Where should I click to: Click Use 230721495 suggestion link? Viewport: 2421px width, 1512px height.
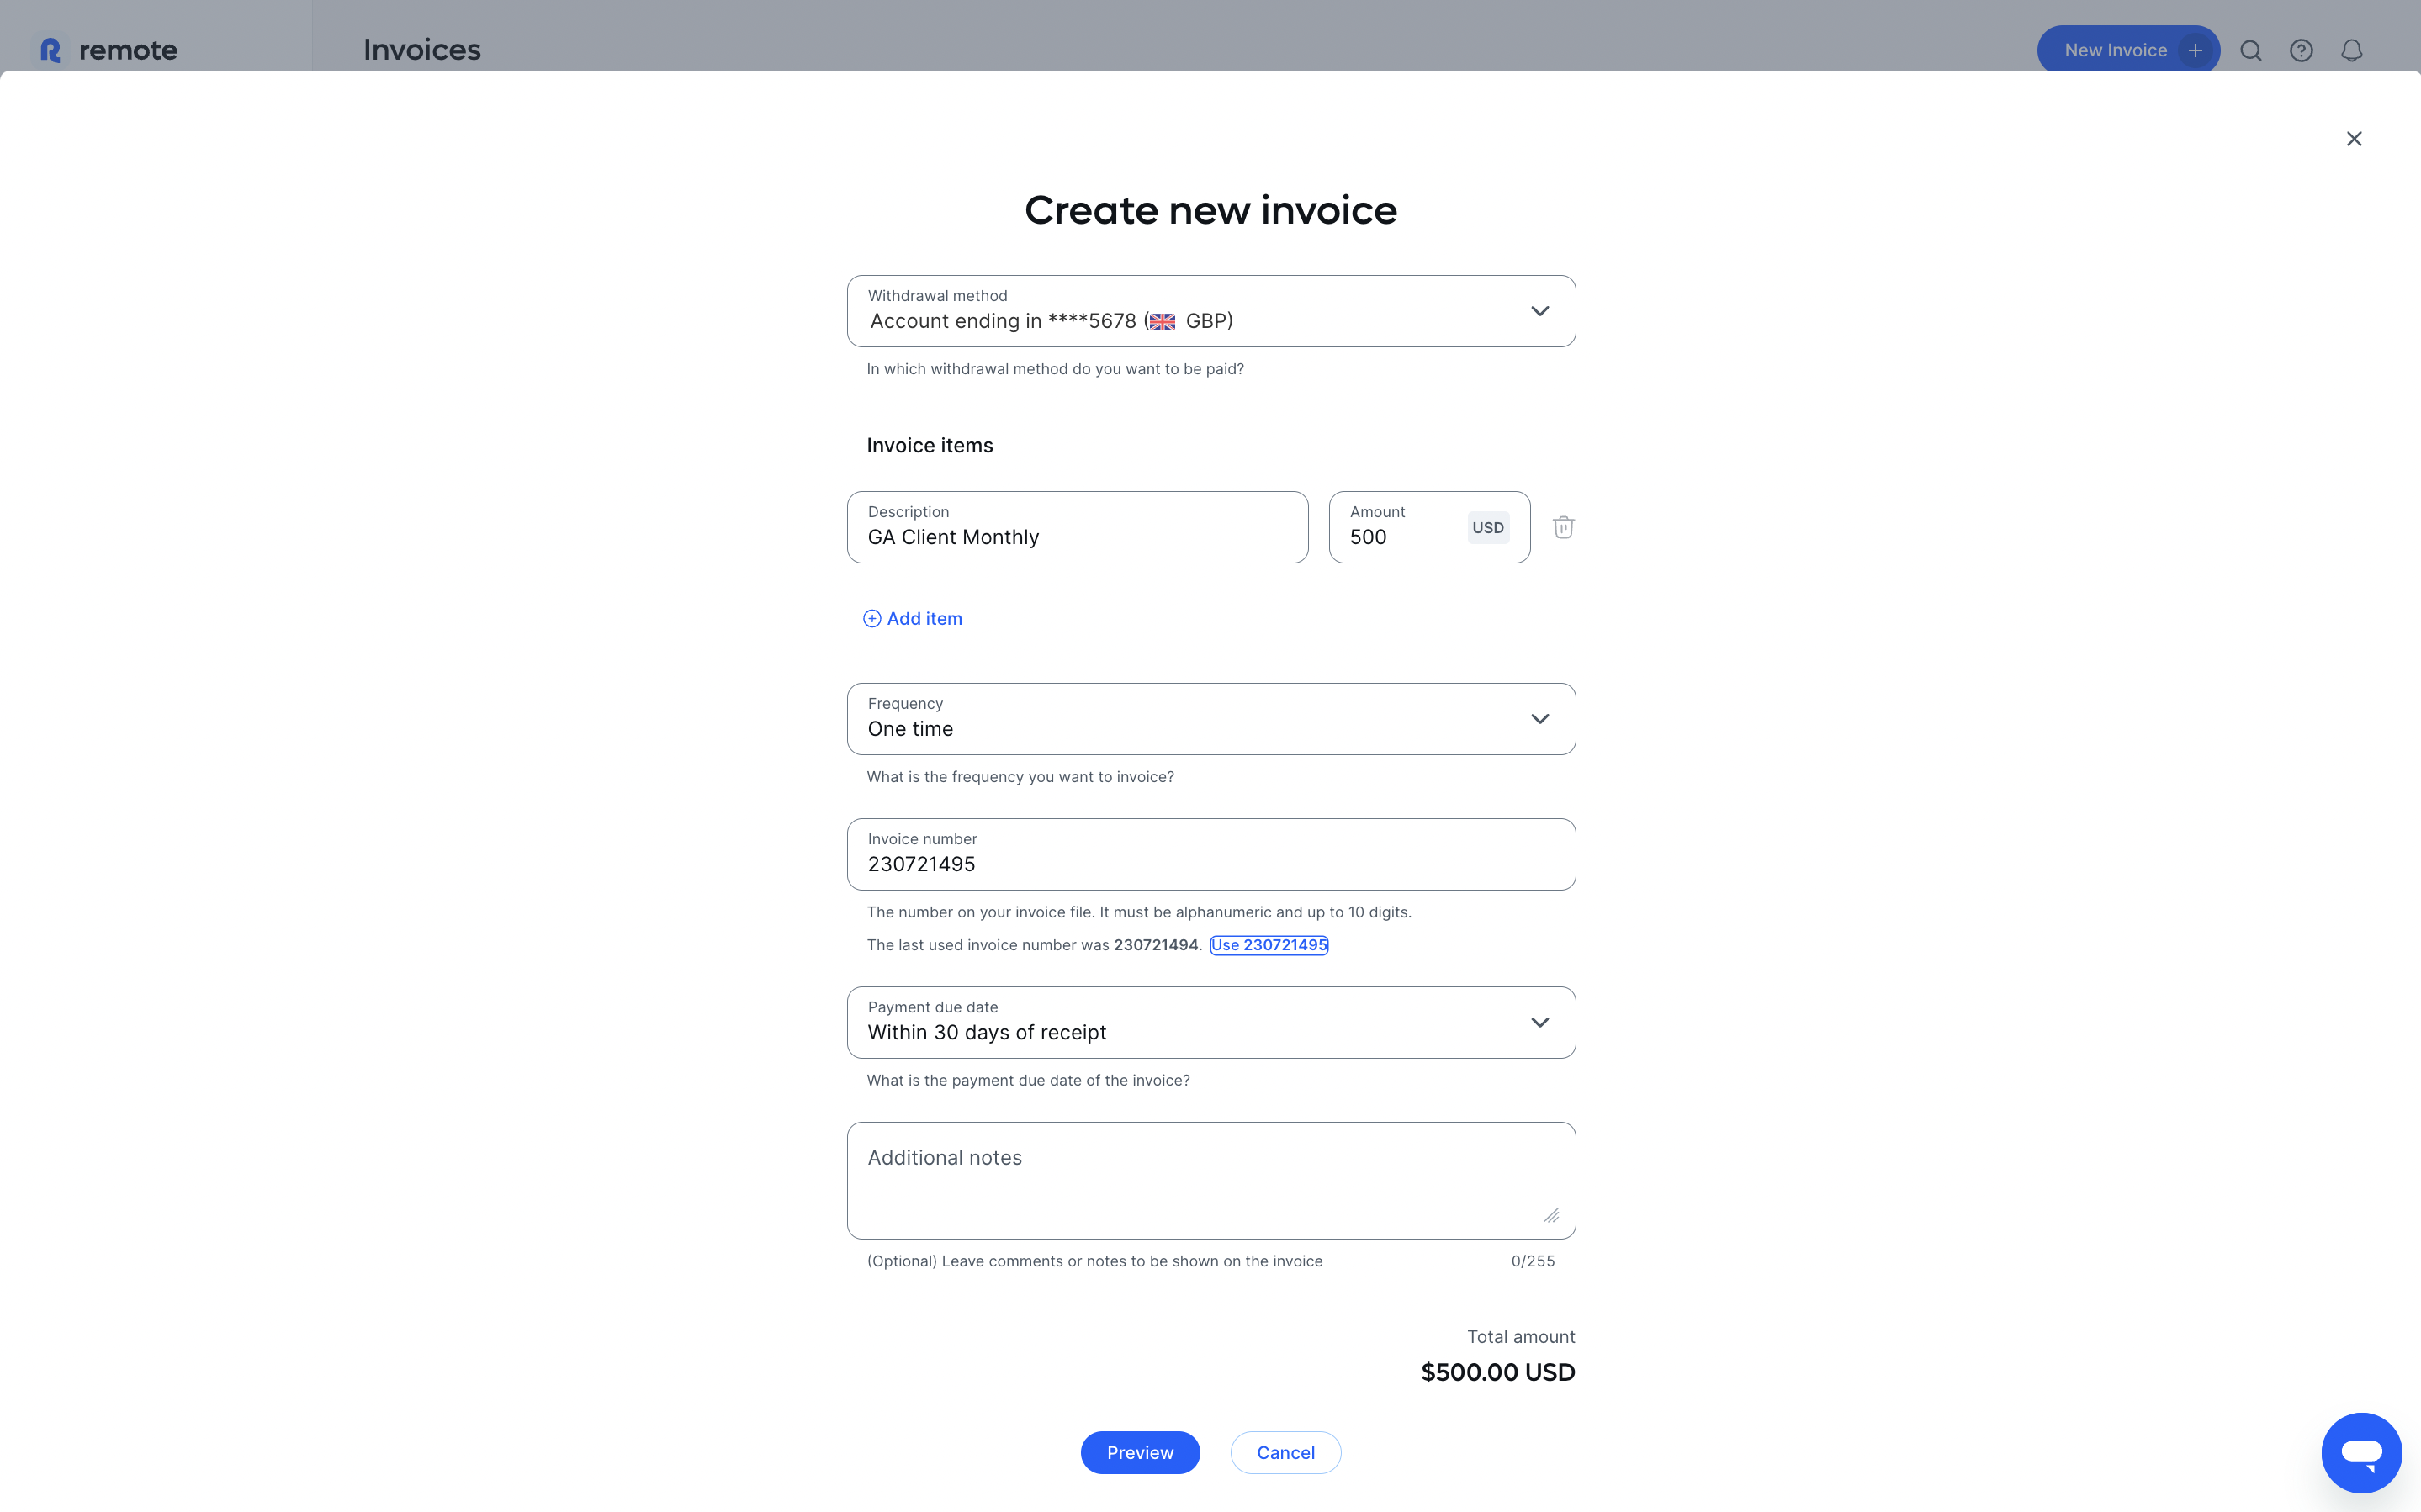coord(1269,944)
